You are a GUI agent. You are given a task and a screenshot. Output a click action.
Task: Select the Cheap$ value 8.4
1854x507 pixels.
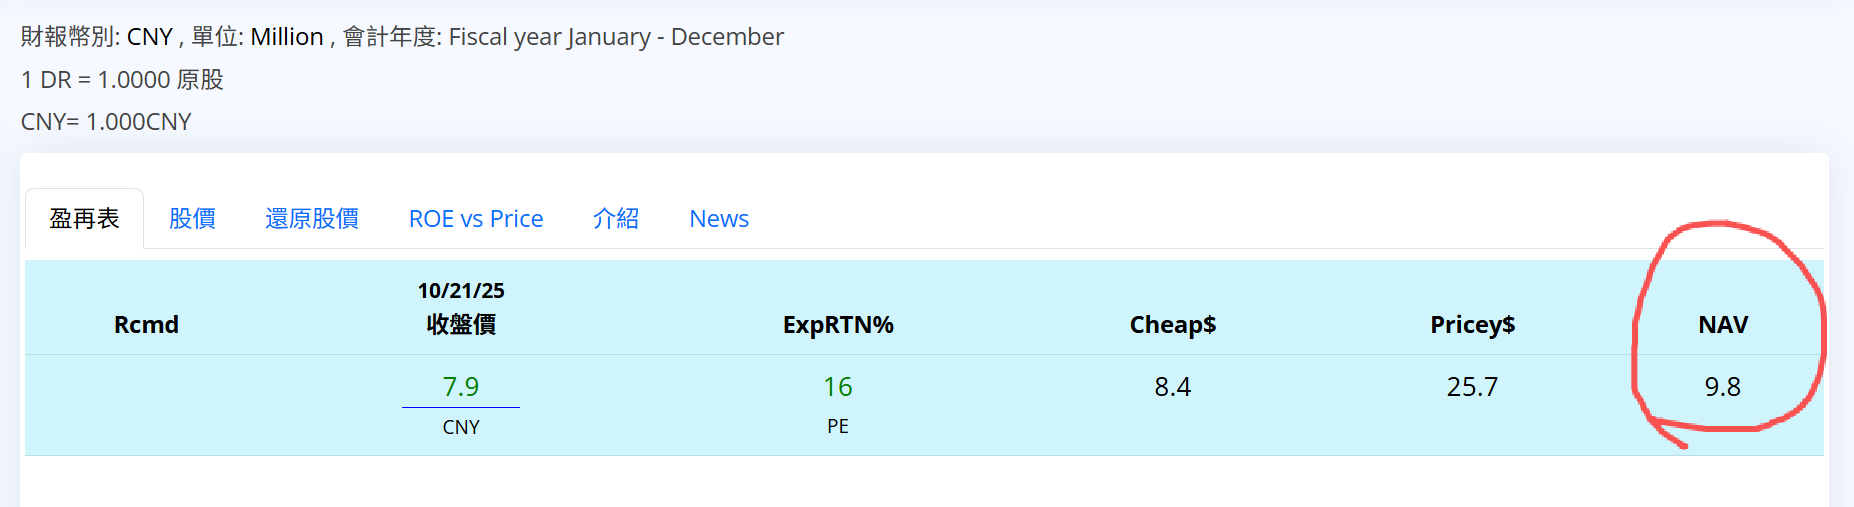pyautogui.click(x=1172, y=387)
